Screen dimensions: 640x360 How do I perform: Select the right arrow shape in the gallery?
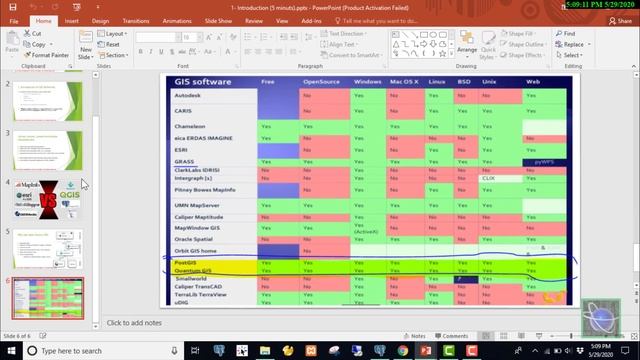pyautogui.click(x=424, y=44)
